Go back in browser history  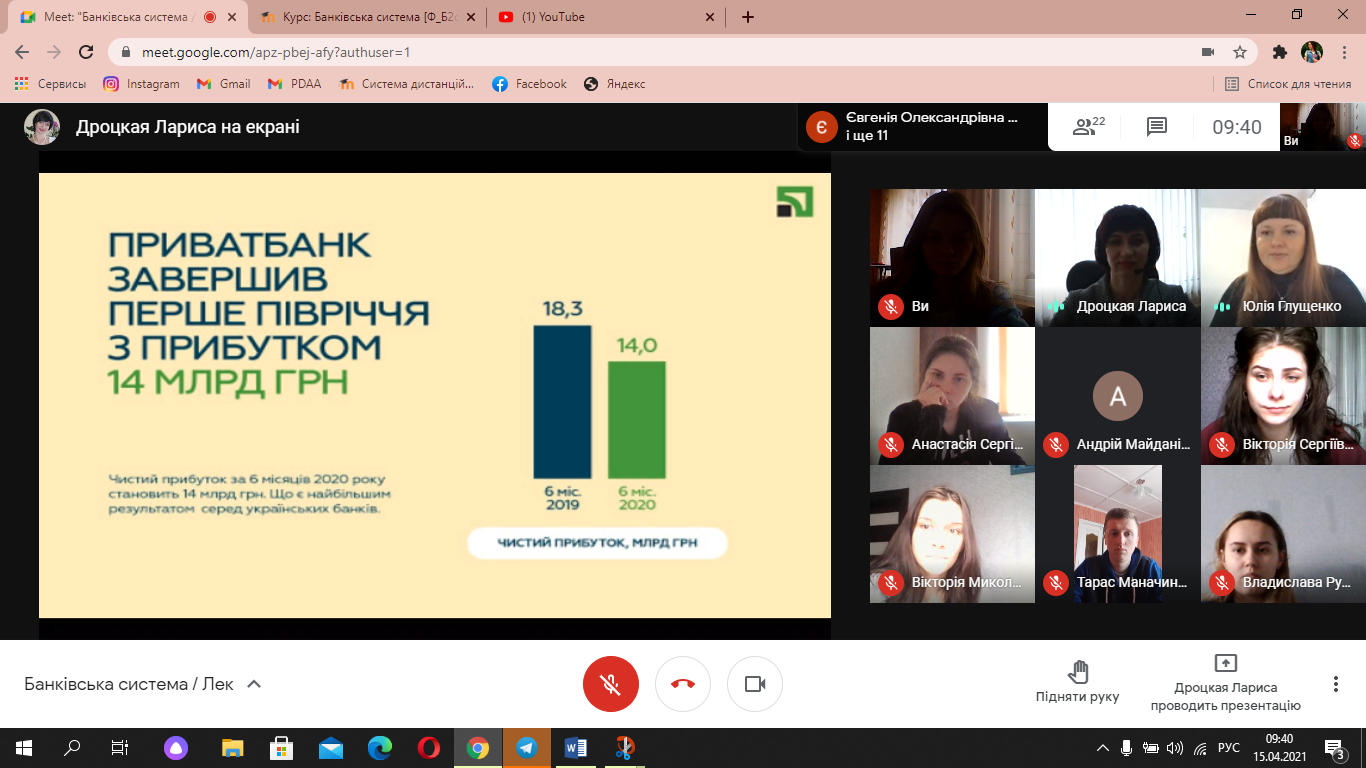tap(22, 52)
